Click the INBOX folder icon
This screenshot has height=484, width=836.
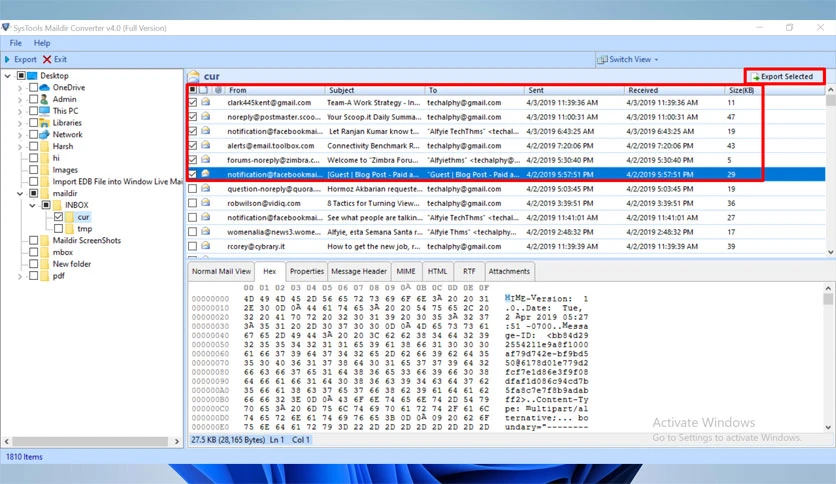[57, 205]
